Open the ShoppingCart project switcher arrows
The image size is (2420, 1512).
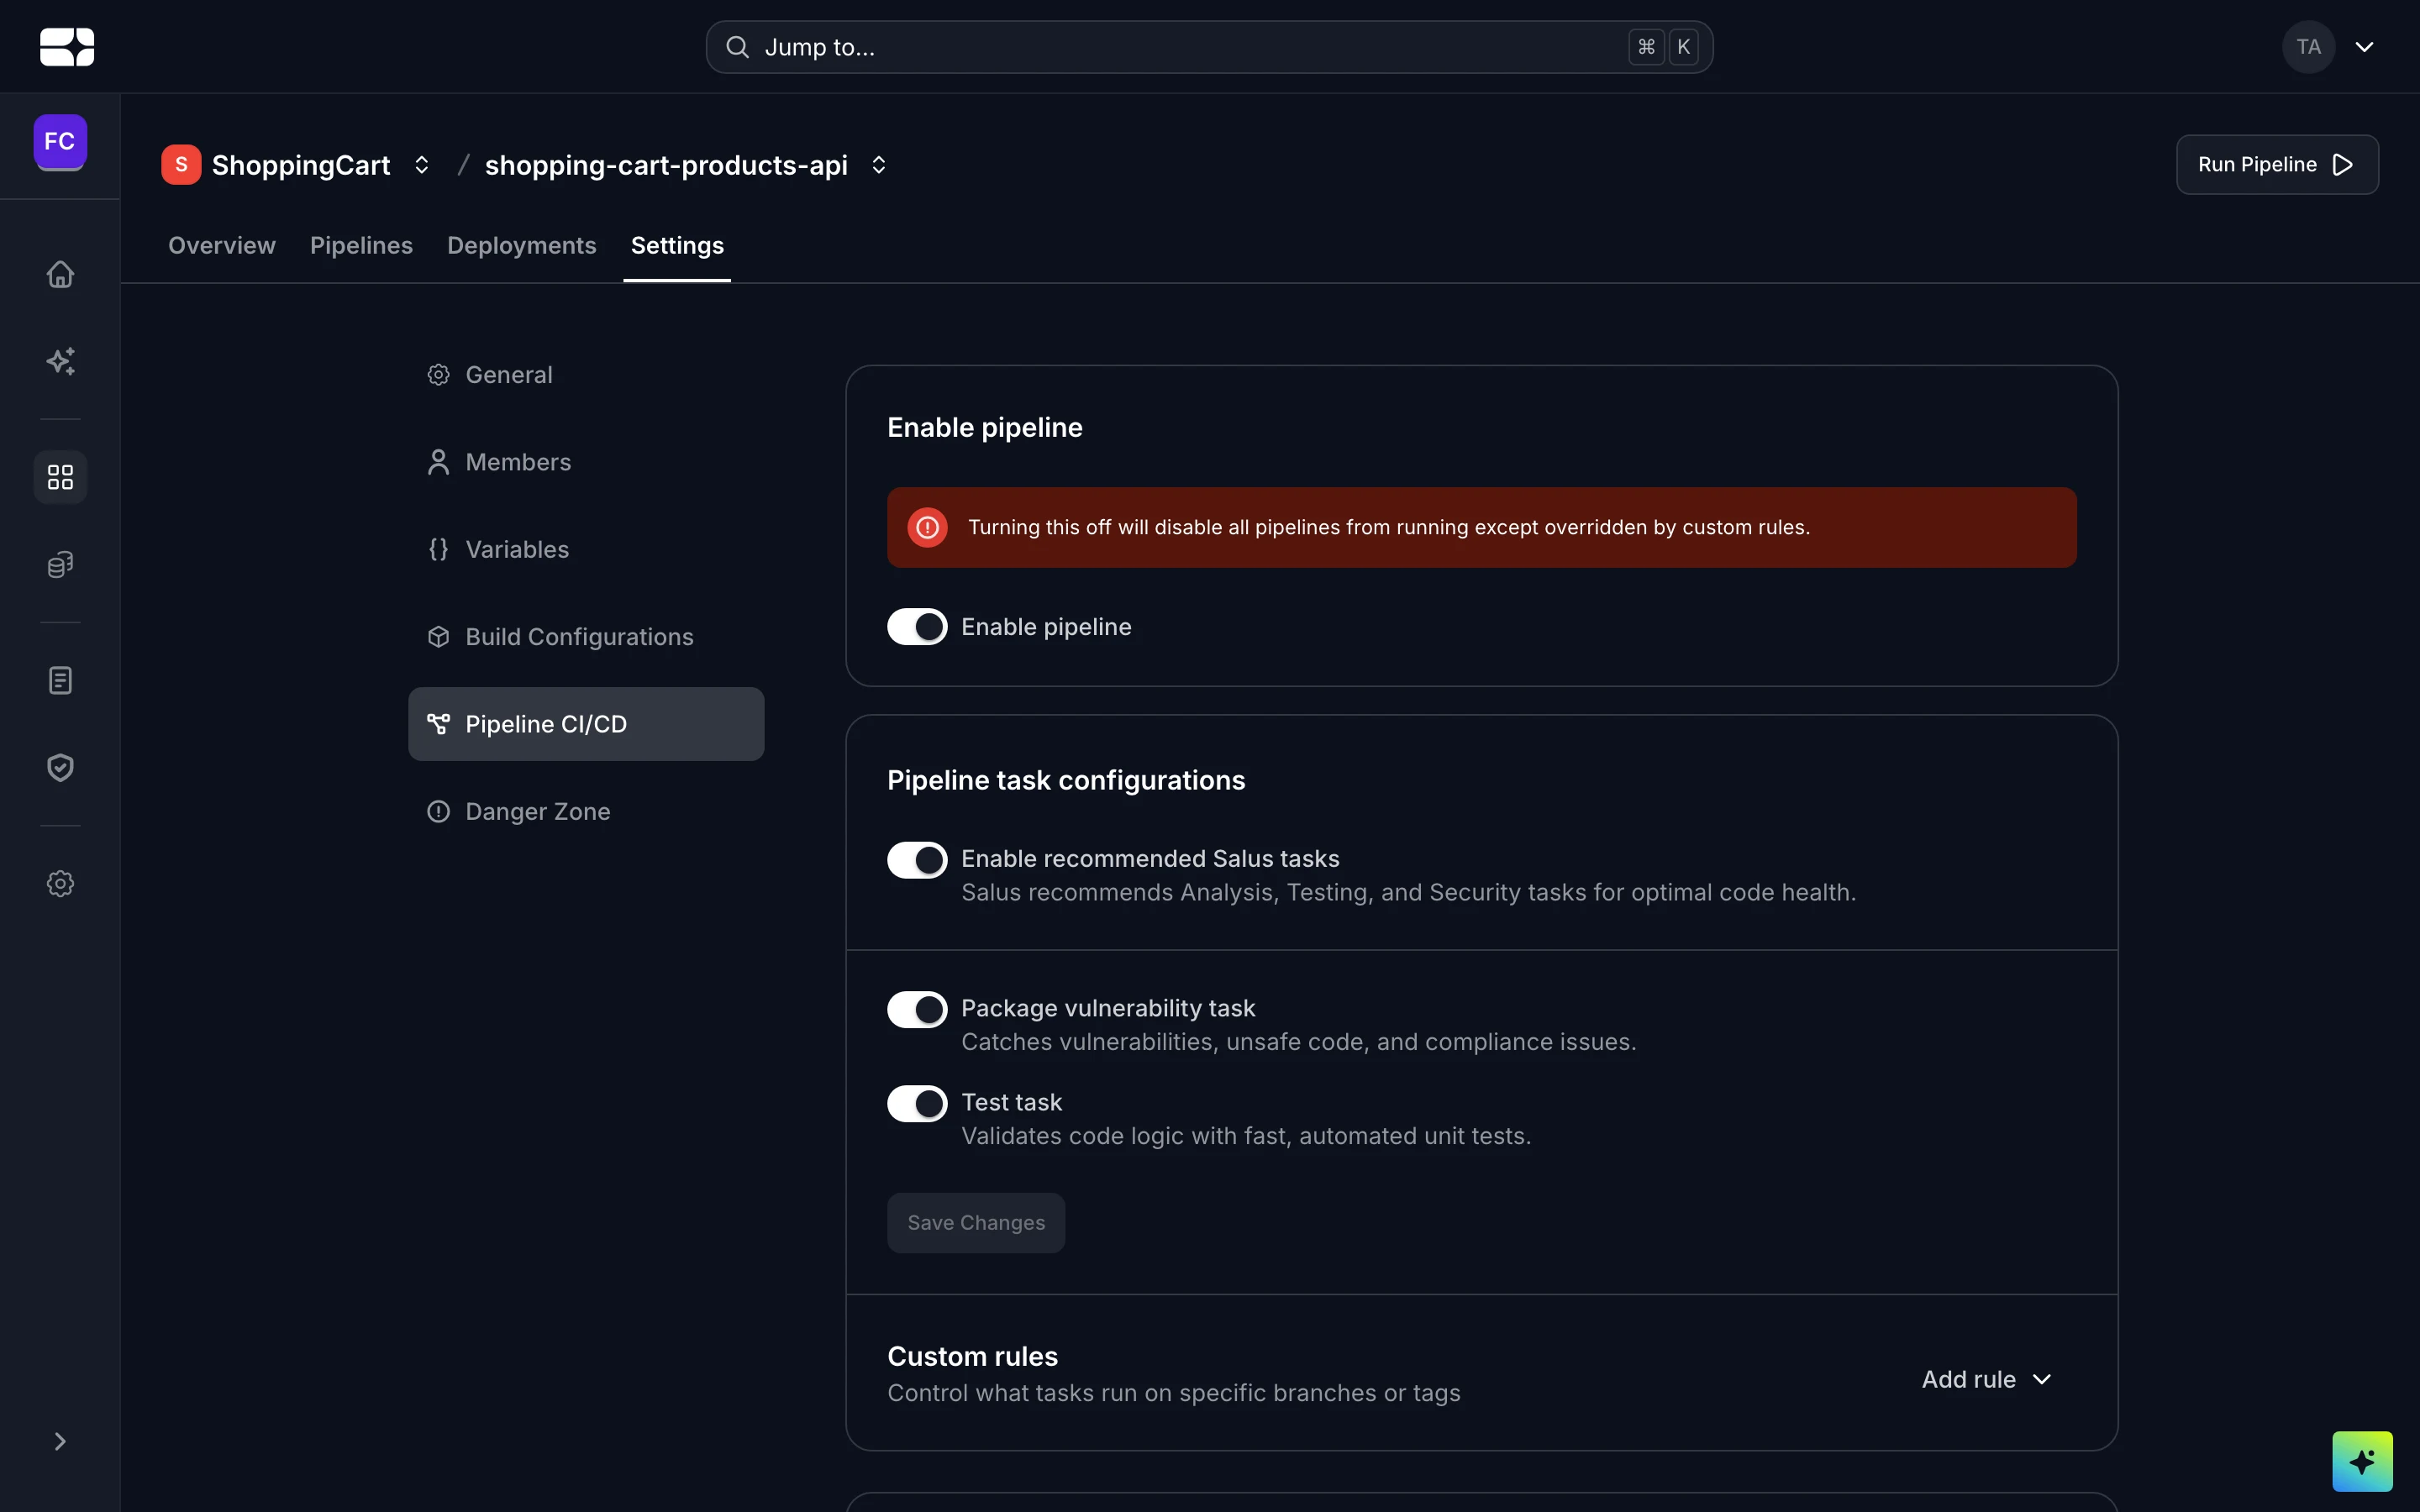[x=422, y=165]
